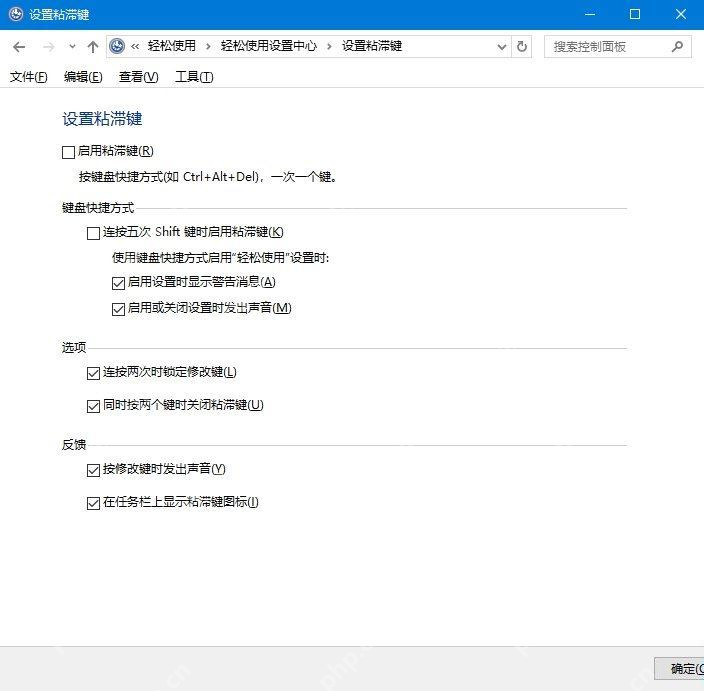The width and height of the screenshot is (704, 691).
Task: Click the search magnifier icon
Action: coord(677,46)
